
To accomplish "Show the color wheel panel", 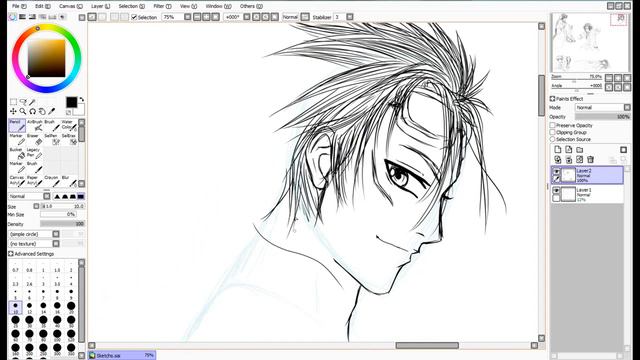I will 13,17.
